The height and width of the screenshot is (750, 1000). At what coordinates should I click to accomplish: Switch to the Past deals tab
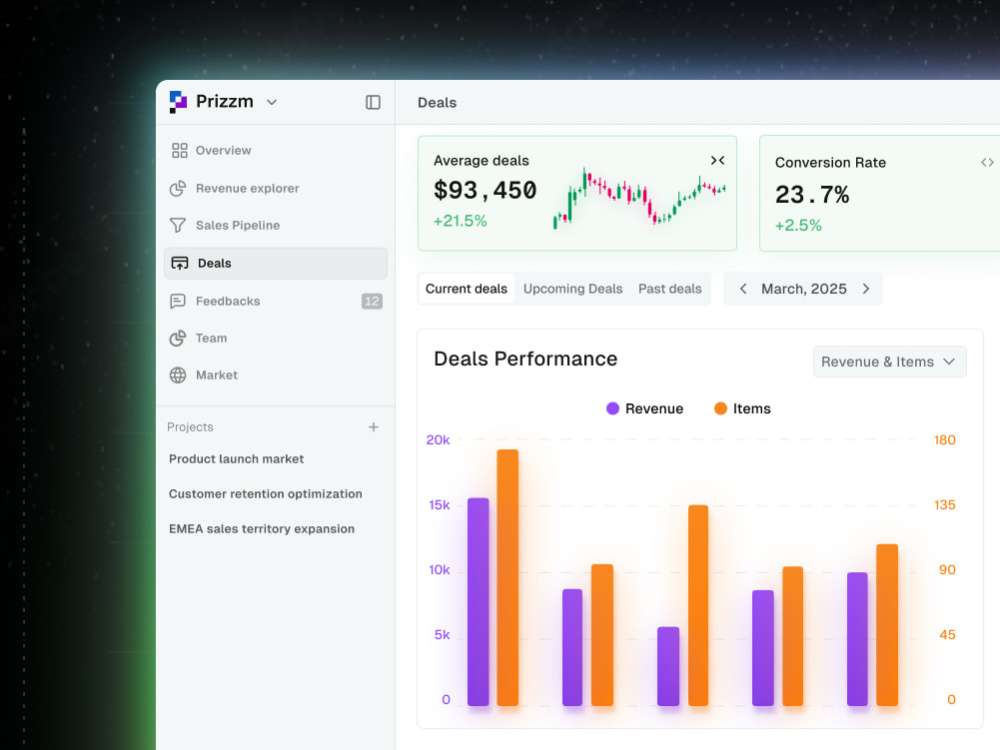670,289
